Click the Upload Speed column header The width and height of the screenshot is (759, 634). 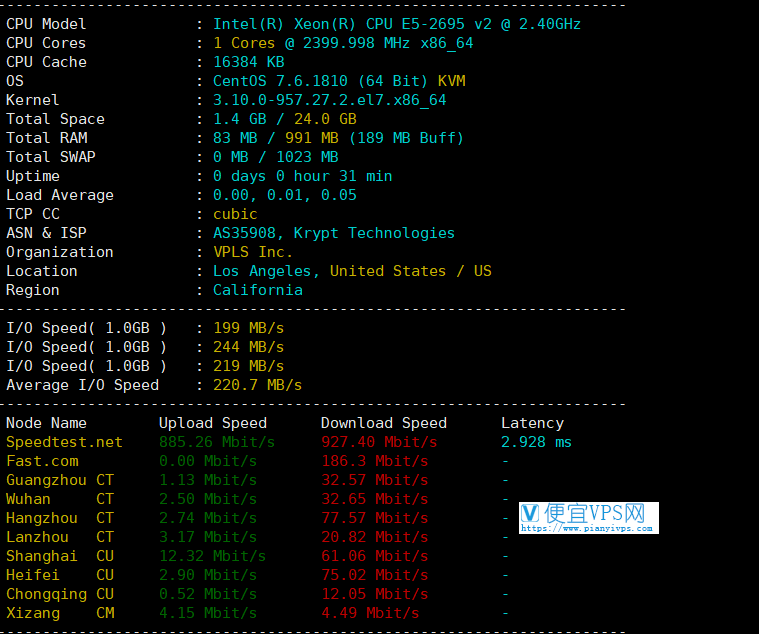213,423
